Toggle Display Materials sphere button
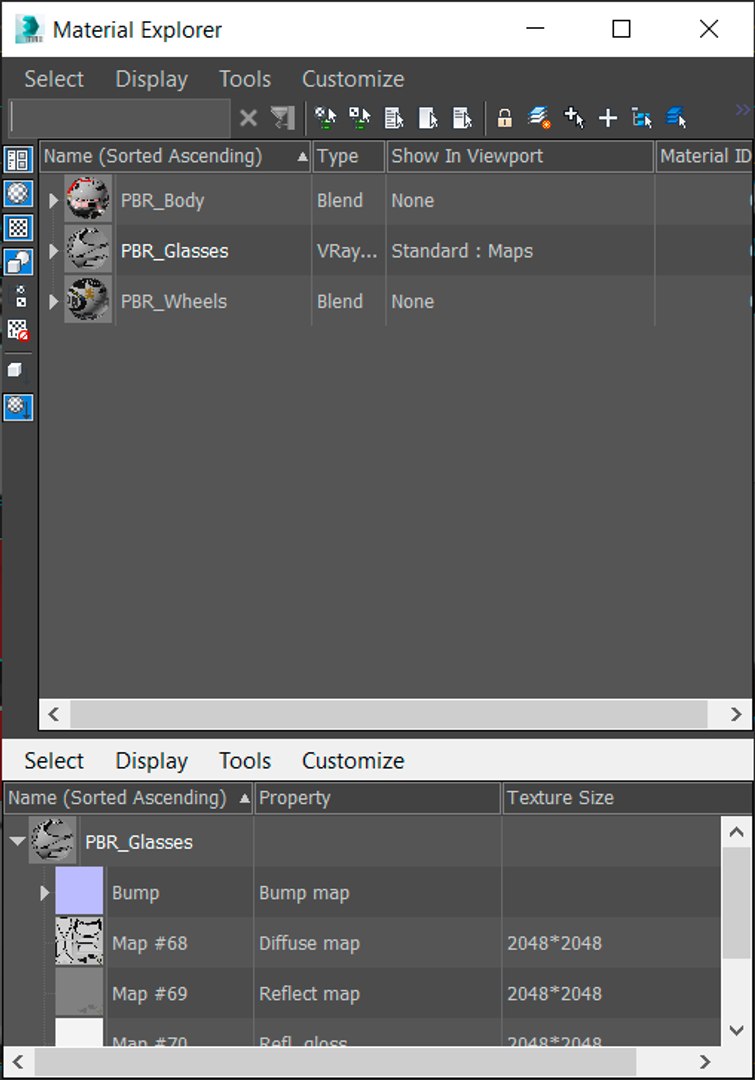The width and height of the screenshot is (755, 1080). click(x=19, y=194)
